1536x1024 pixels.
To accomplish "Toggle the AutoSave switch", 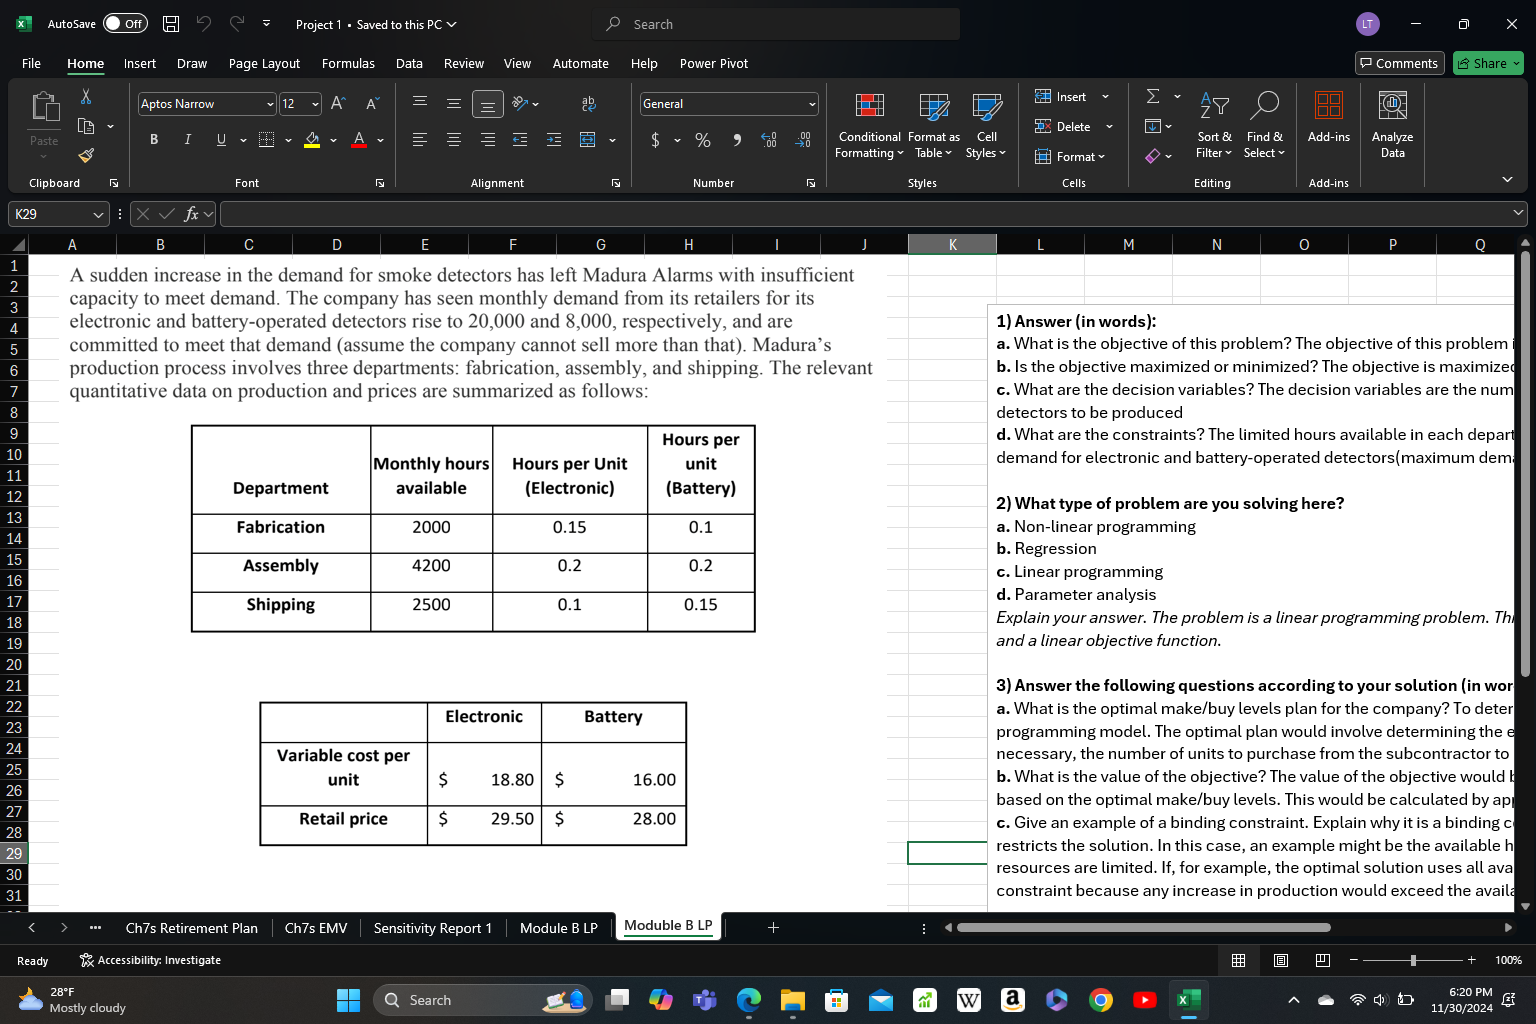I will [x=125, y=24].
